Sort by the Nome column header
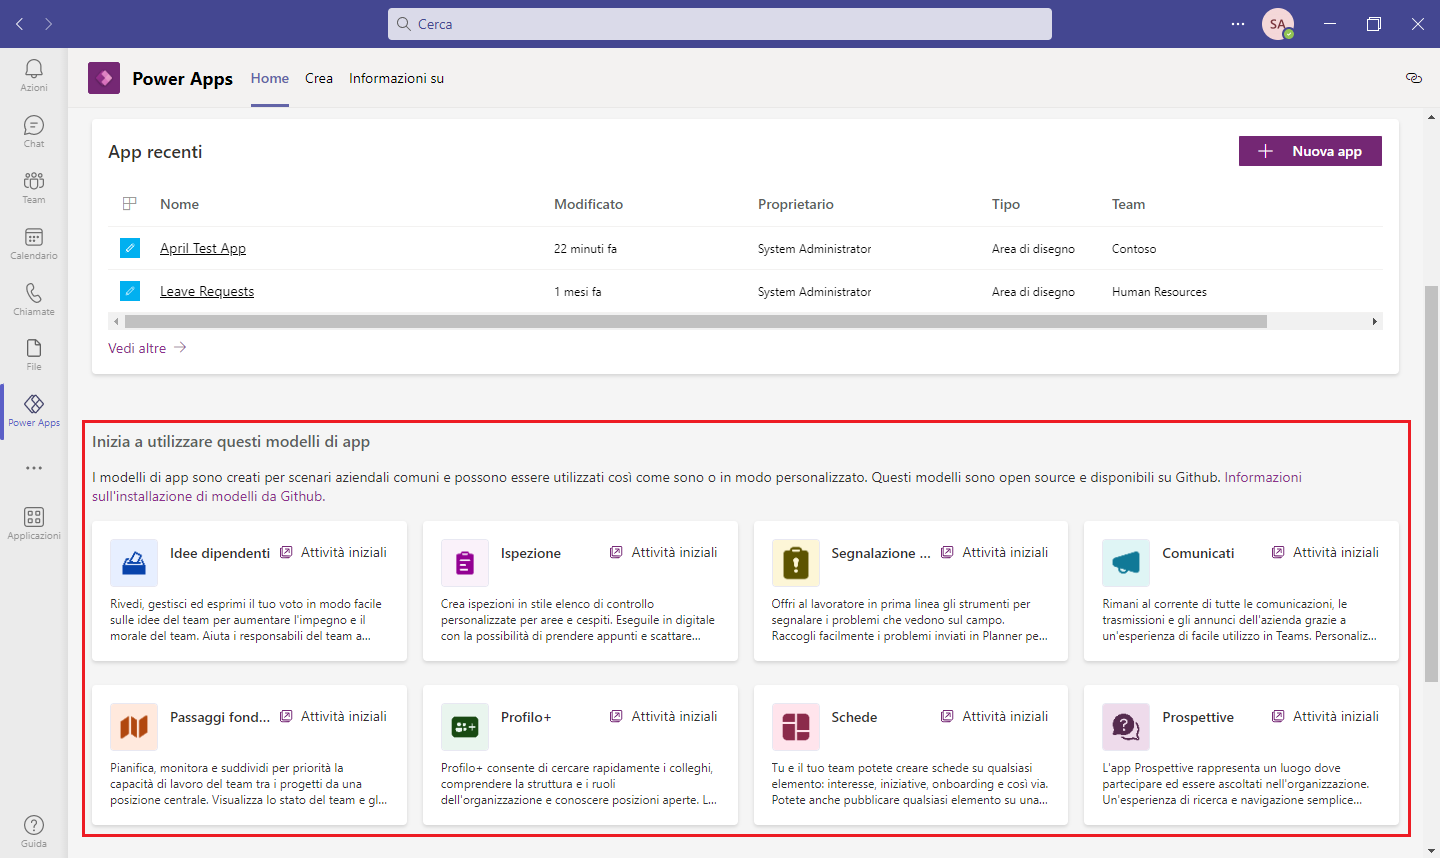 [179, 204]
